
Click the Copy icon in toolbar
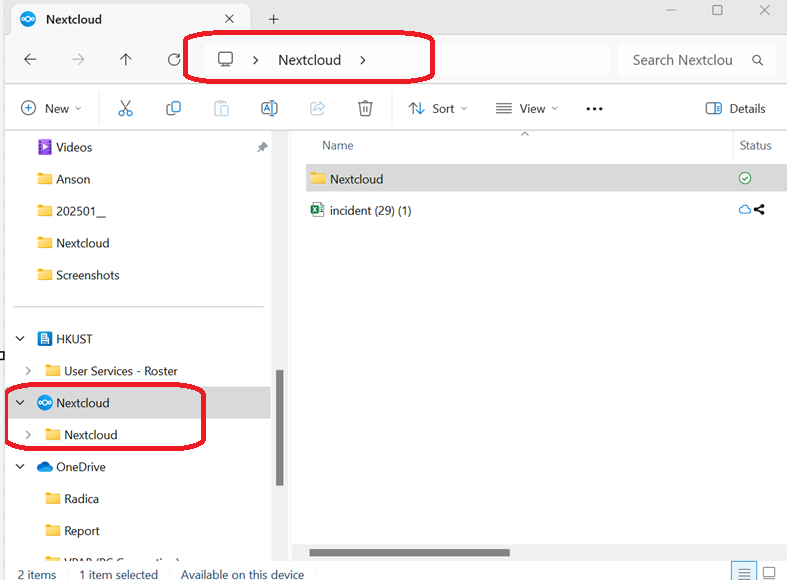coord(173,108)
